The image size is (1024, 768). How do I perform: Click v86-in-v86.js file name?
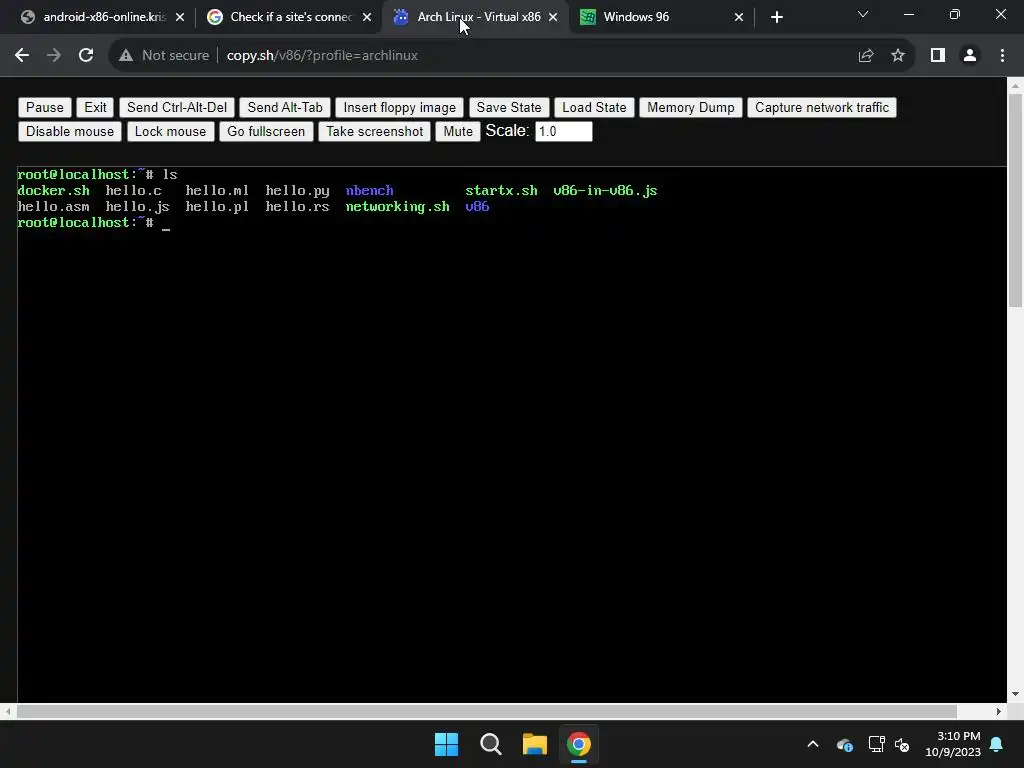pos(605,191)
